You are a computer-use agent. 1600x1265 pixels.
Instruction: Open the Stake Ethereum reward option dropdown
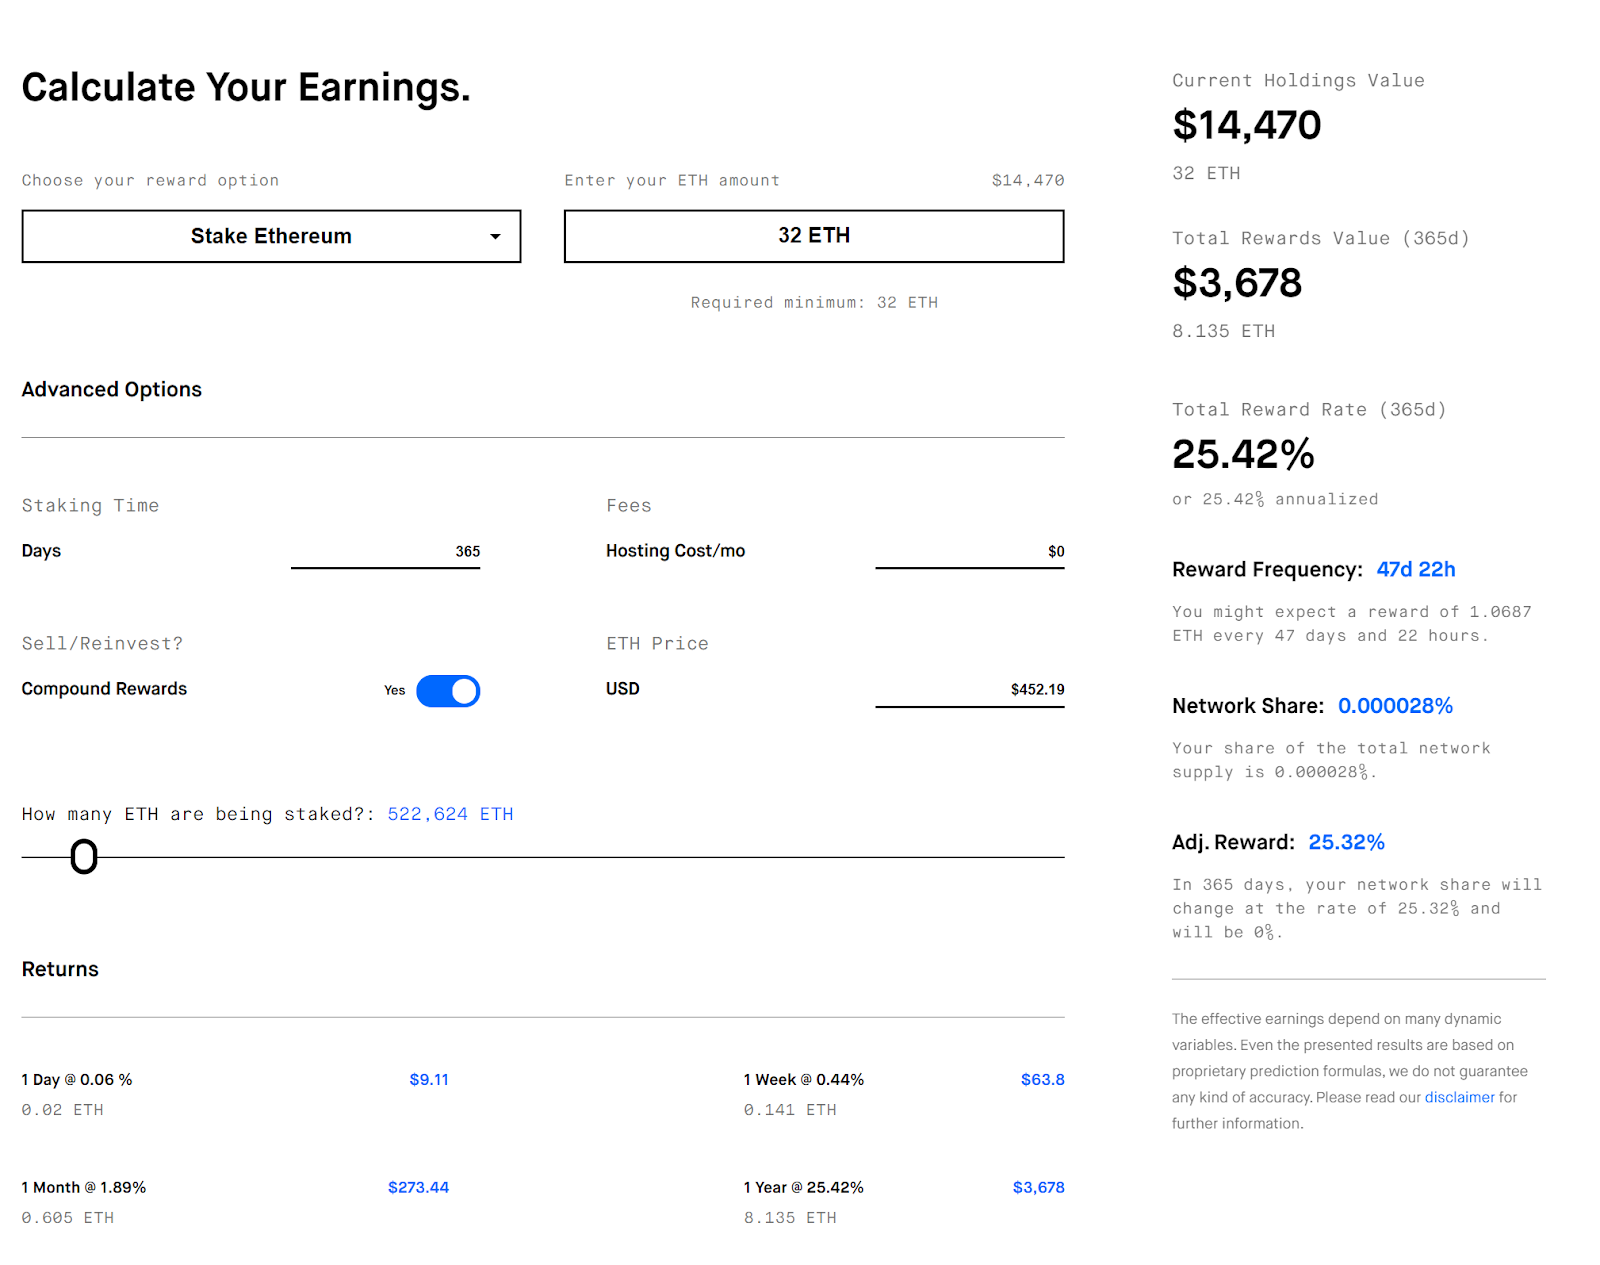click(271, 236)
